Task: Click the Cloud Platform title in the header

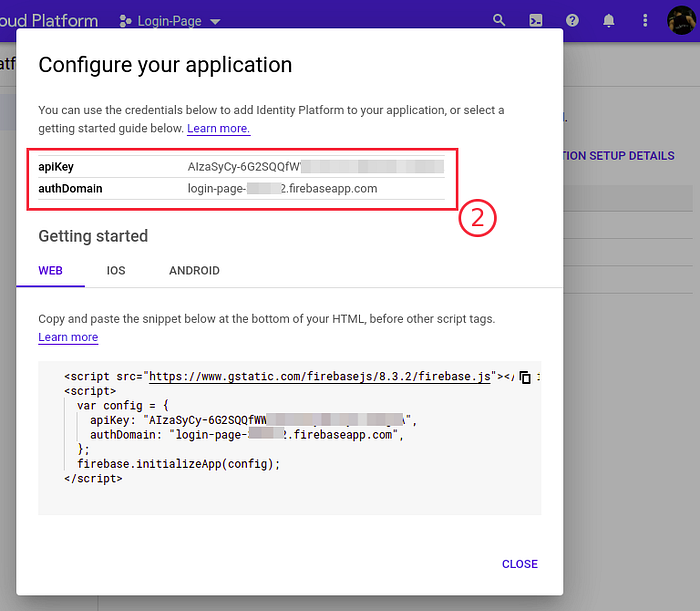Action: click(49, 21)
